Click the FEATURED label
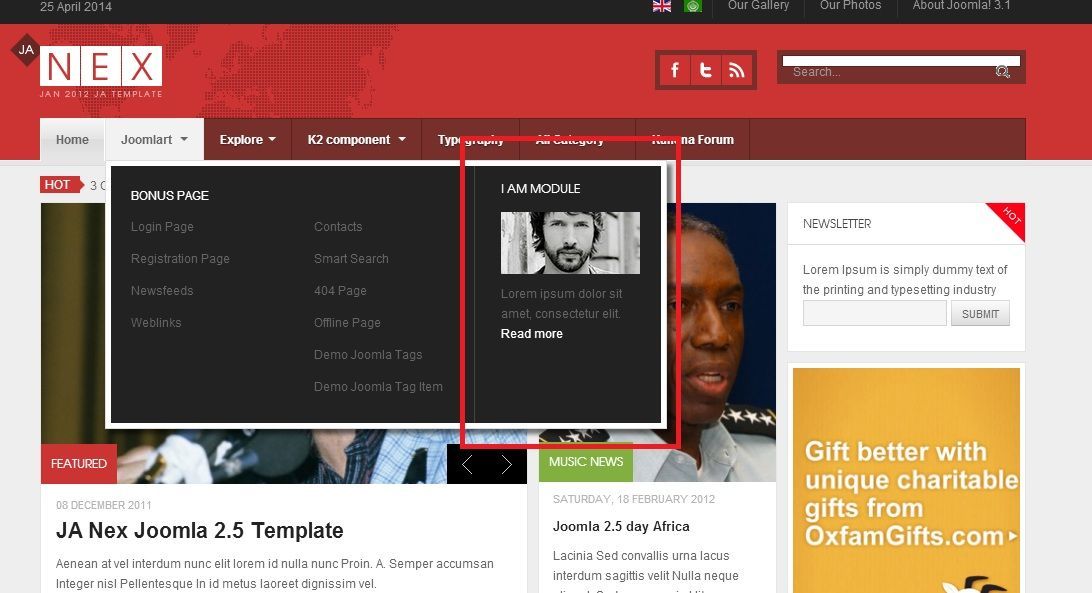Image resolution: width=1092 pixels, height=593 pixels. click(79, 464)
